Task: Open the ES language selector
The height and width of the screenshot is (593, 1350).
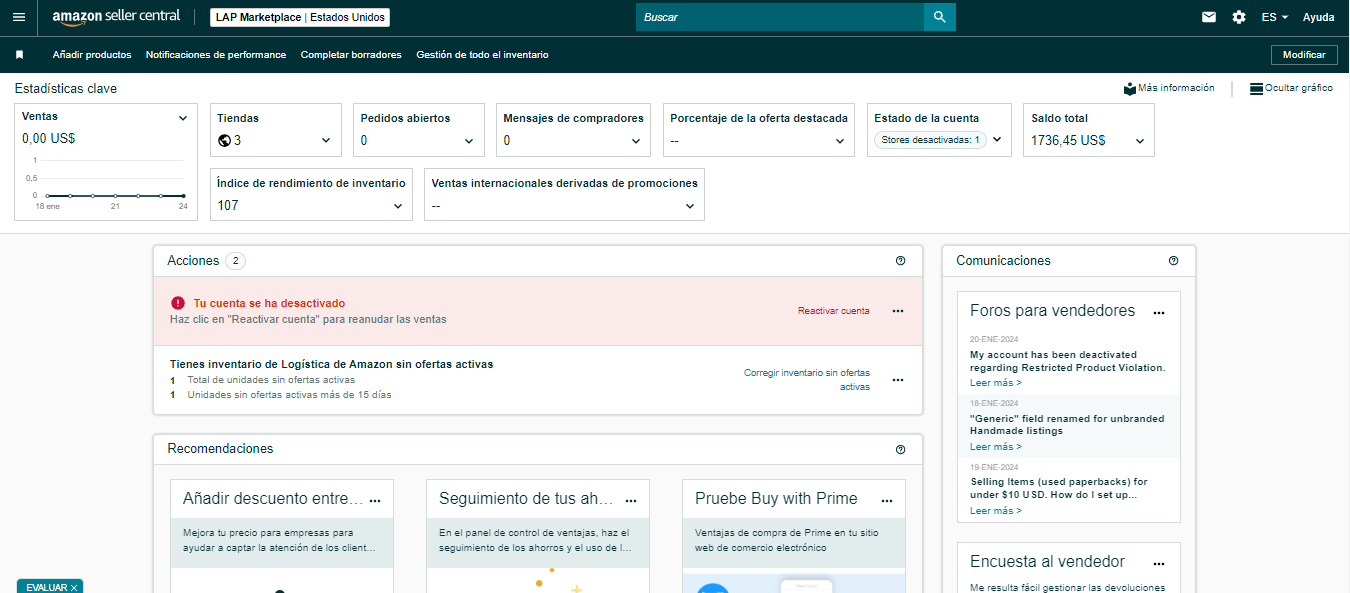Action: (1274, 17)
